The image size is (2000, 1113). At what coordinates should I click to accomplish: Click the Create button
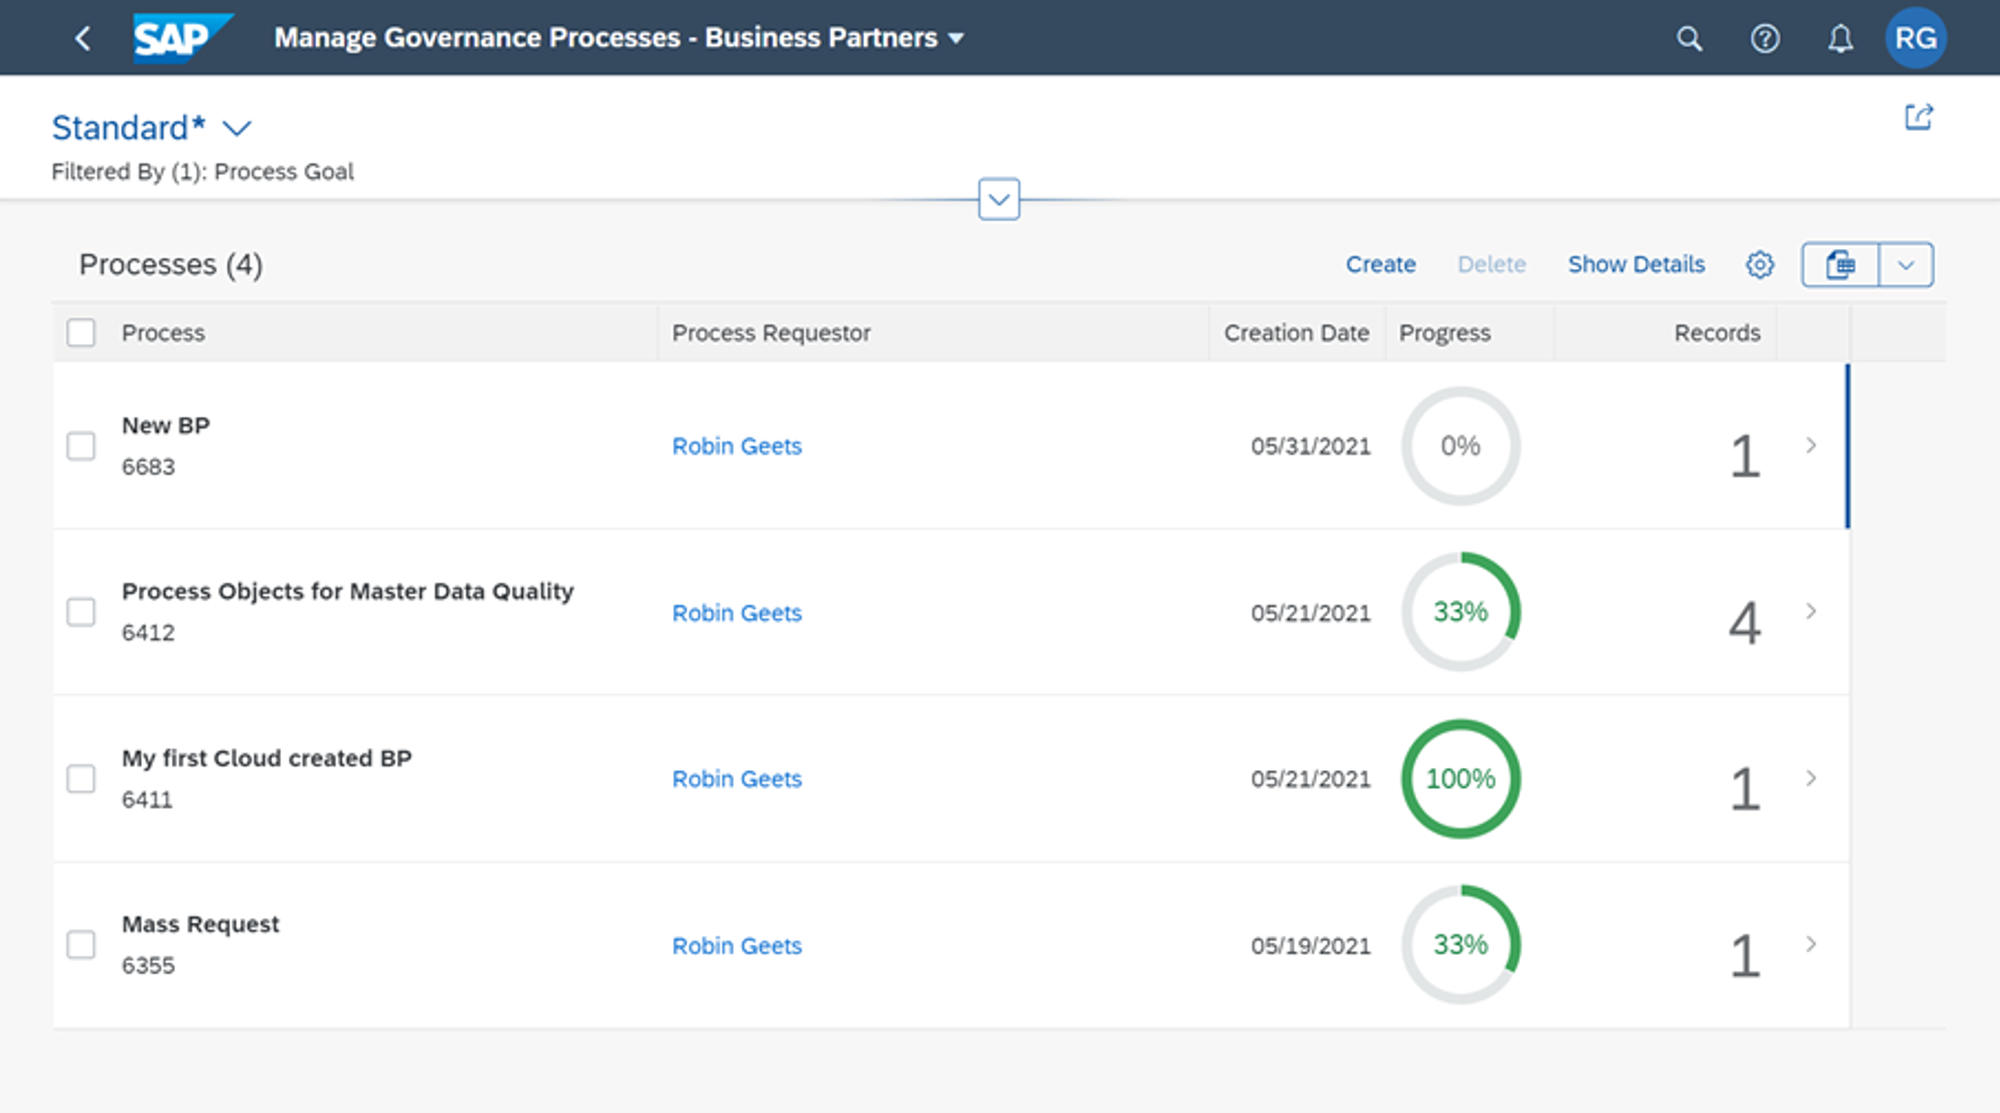1380,265
